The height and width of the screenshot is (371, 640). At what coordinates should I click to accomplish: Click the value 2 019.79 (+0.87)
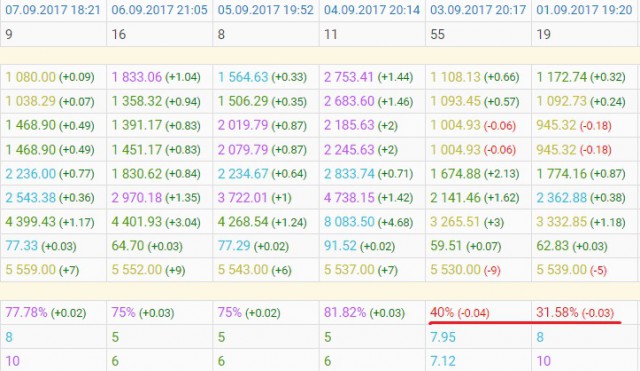pos(262,125)
